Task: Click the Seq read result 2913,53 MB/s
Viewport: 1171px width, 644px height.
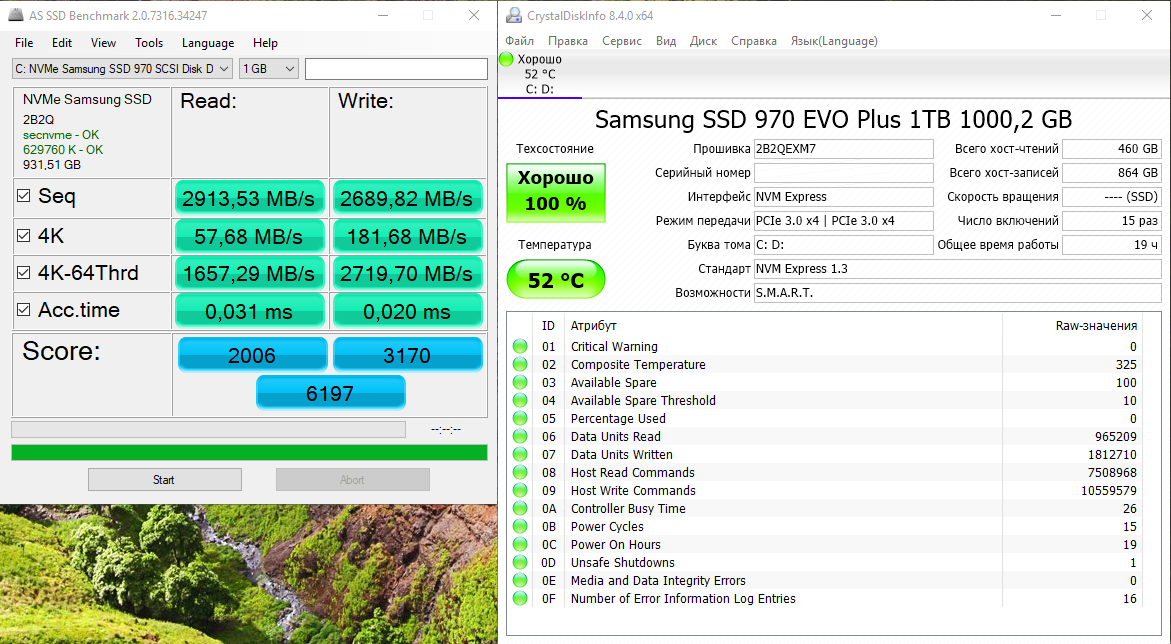Action: [249, 198]
